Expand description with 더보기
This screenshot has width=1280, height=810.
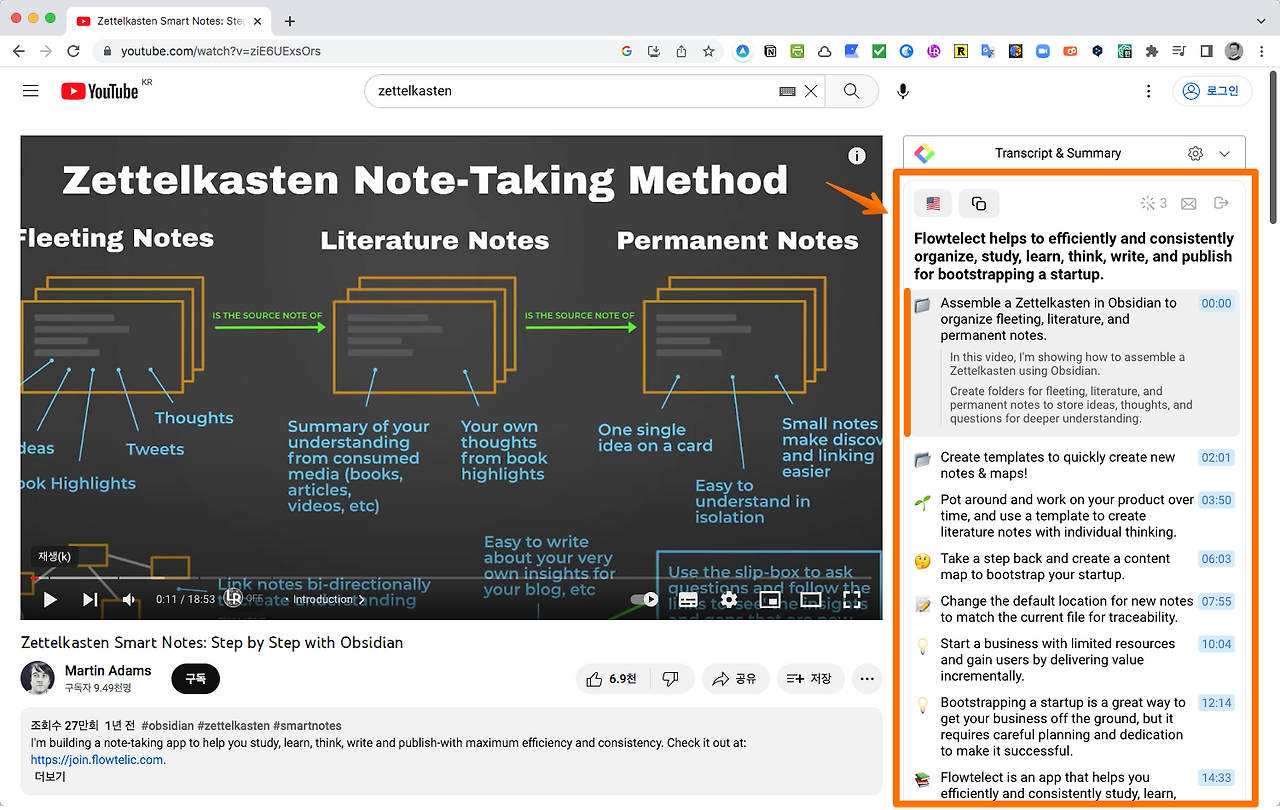click(x=49, y=777)
